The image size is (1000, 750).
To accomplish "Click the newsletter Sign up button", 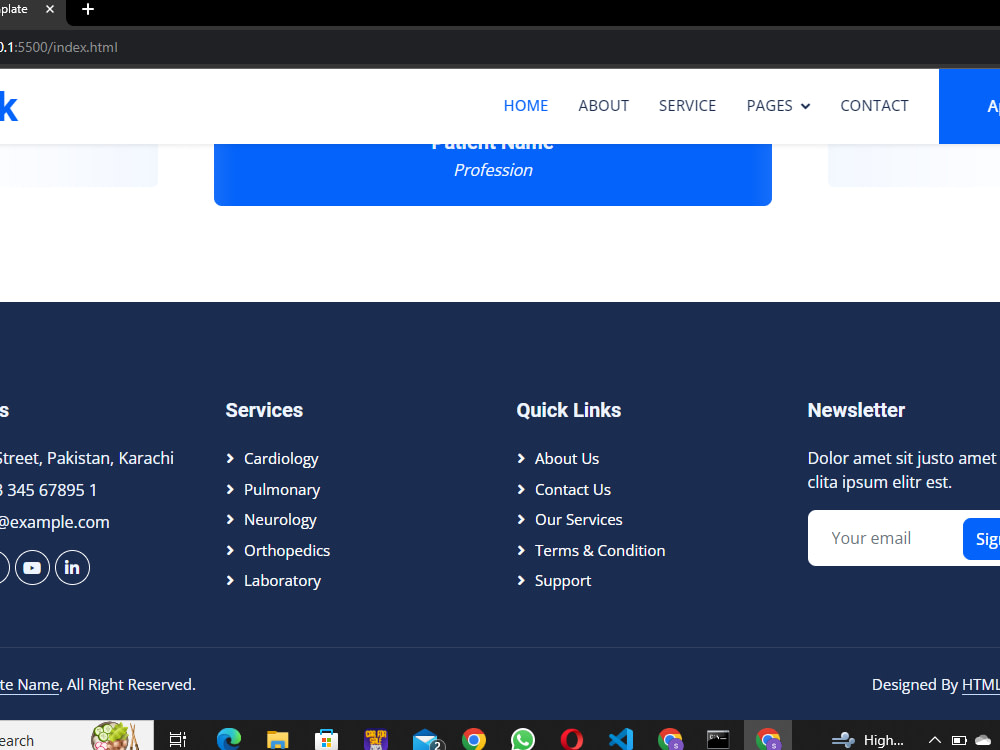I will pos(982,539).
